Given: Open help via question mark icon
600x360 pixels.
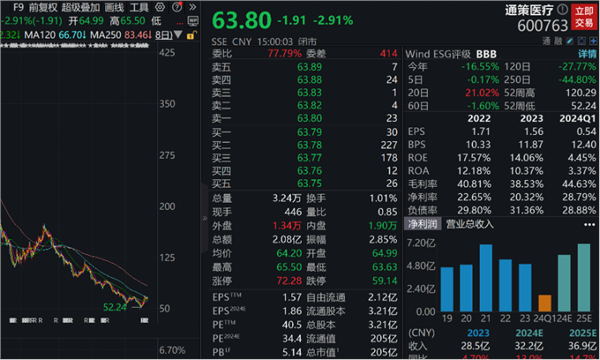Looking at the screenshot, I should click(x=177, y=7).
